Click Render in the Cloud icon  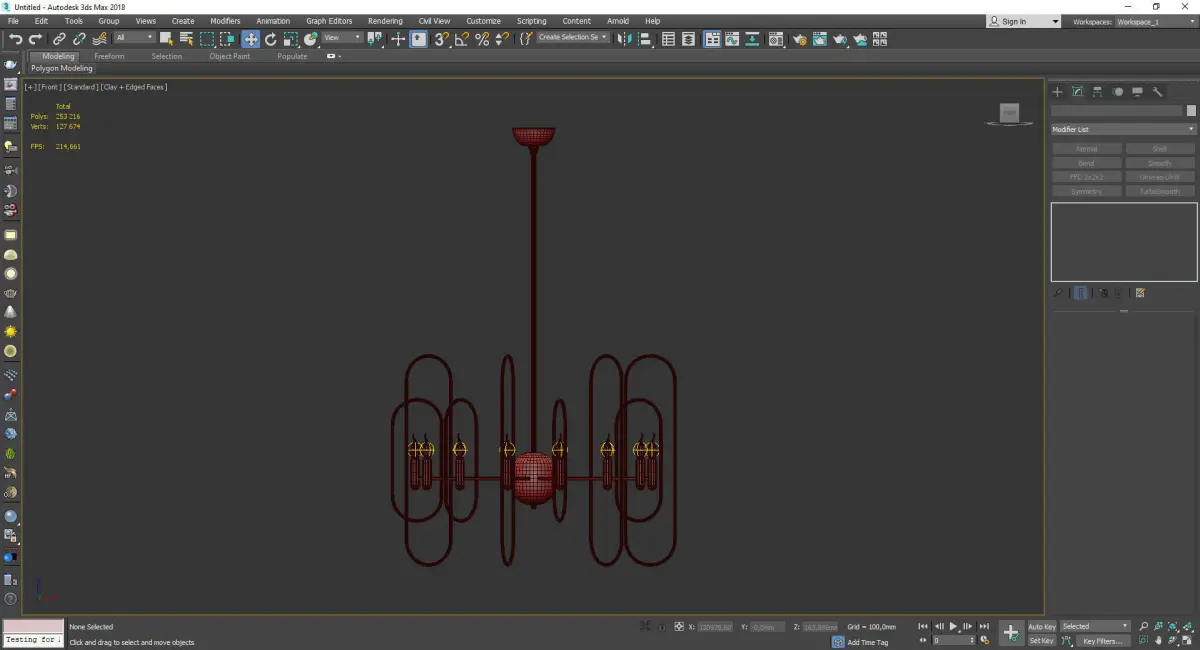[860, 39]
